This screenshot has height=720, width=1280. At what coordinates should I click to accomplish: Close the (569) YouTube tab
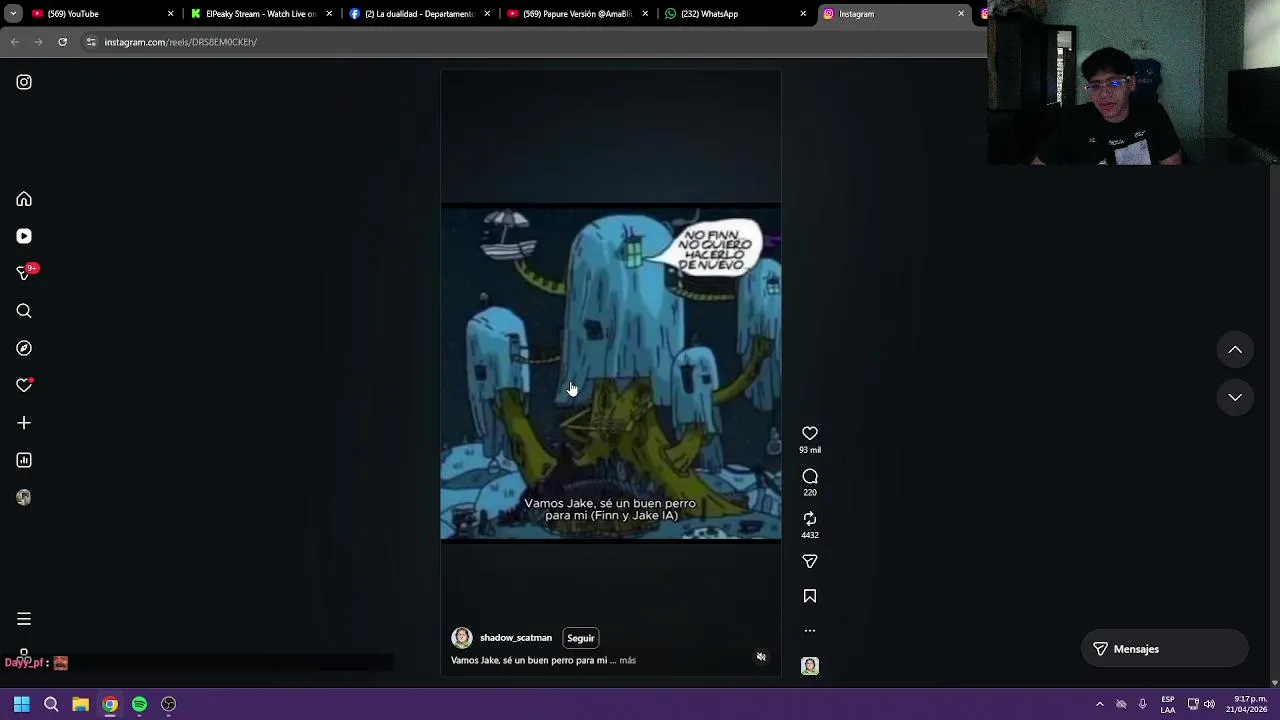pyautogui.click(x=170, y=14)
